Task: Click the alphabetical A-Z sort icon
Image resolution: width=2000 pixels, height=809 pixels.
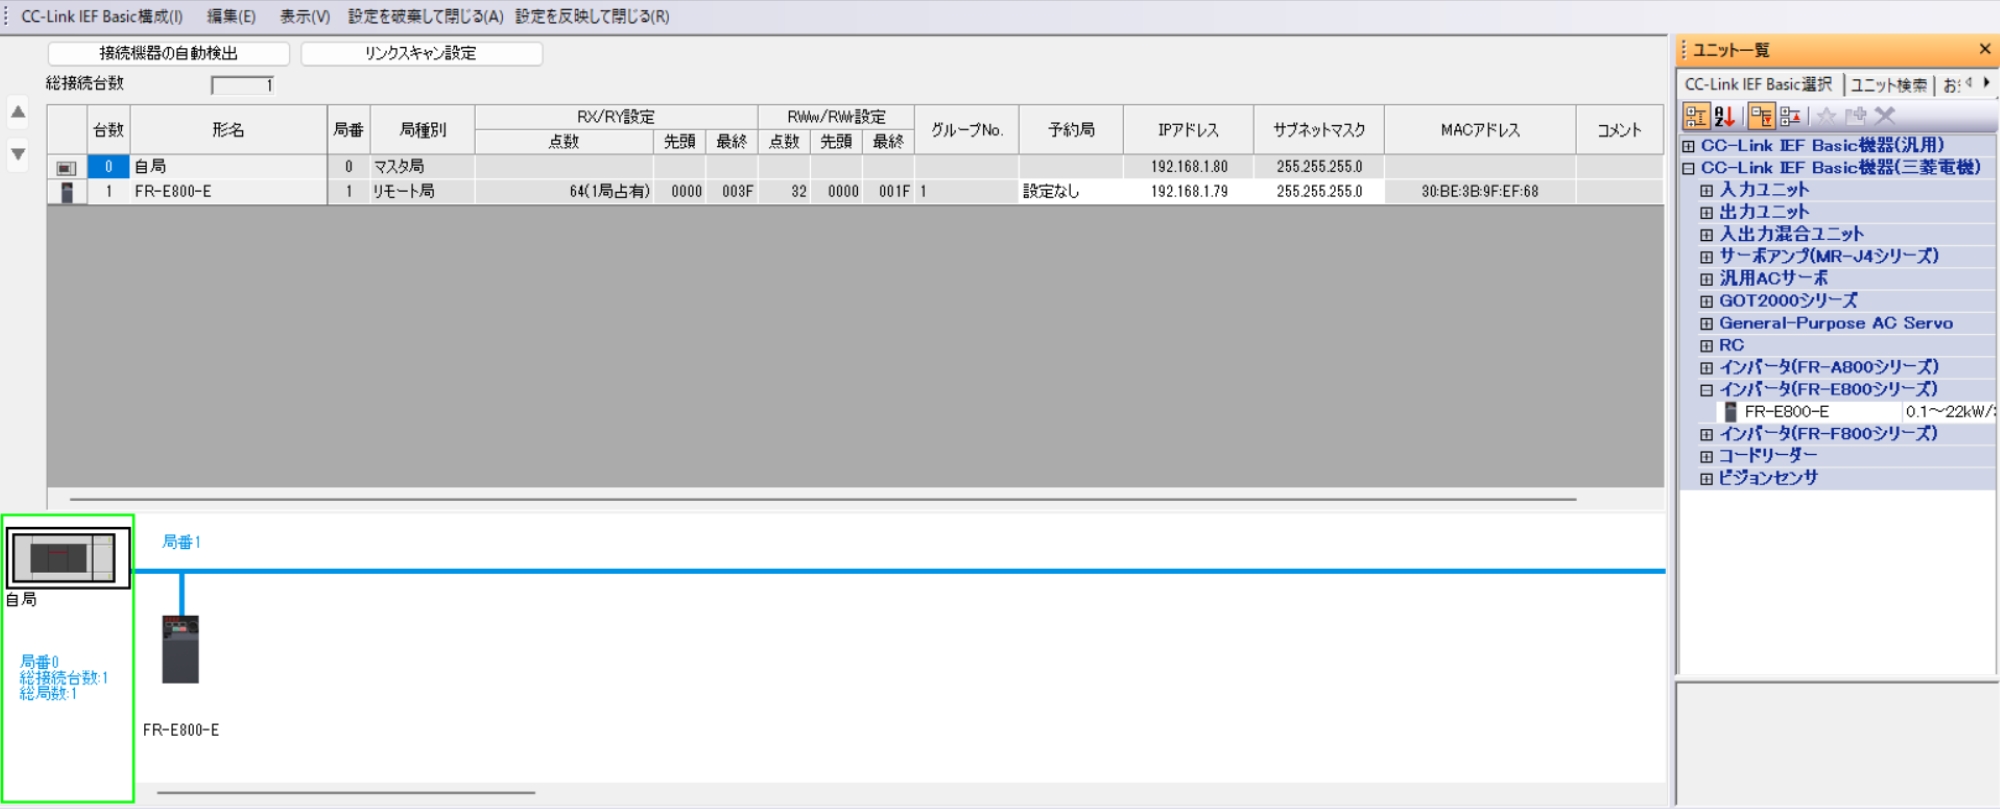Action: tap(1724, 117)
